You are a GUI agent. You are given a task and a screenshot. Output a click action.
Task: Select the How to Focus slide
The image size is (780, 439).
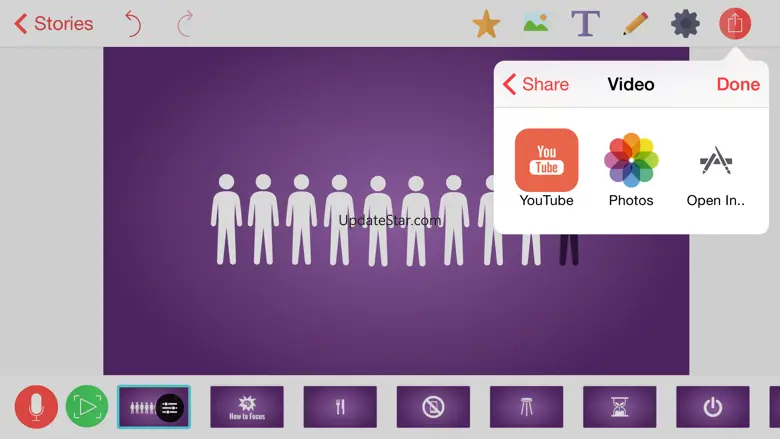tap(247, 407)
